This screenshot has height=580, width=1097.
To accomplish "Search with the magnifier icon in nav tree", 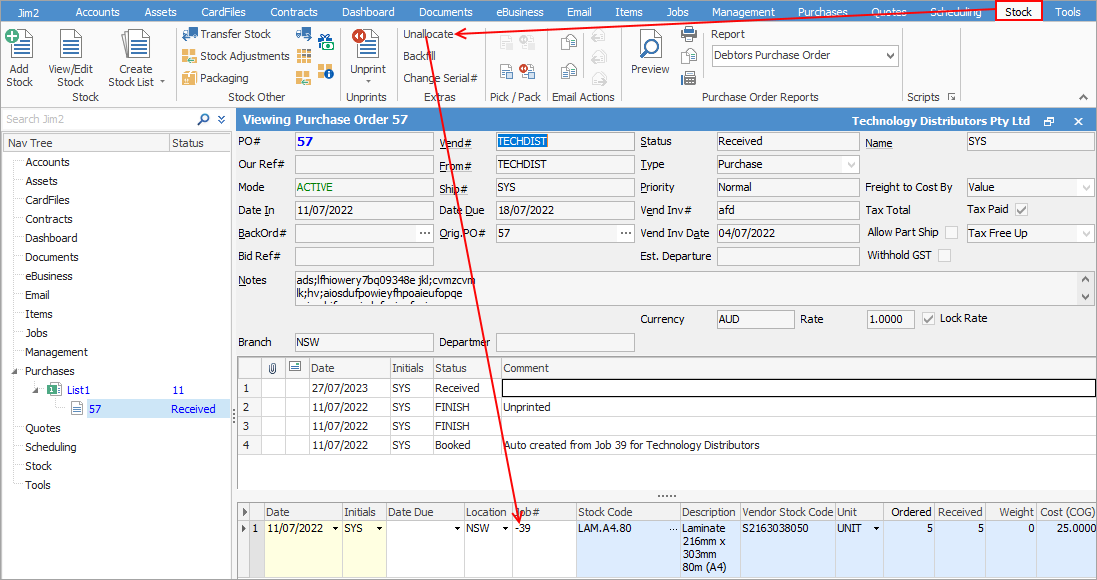I will 204,119.
